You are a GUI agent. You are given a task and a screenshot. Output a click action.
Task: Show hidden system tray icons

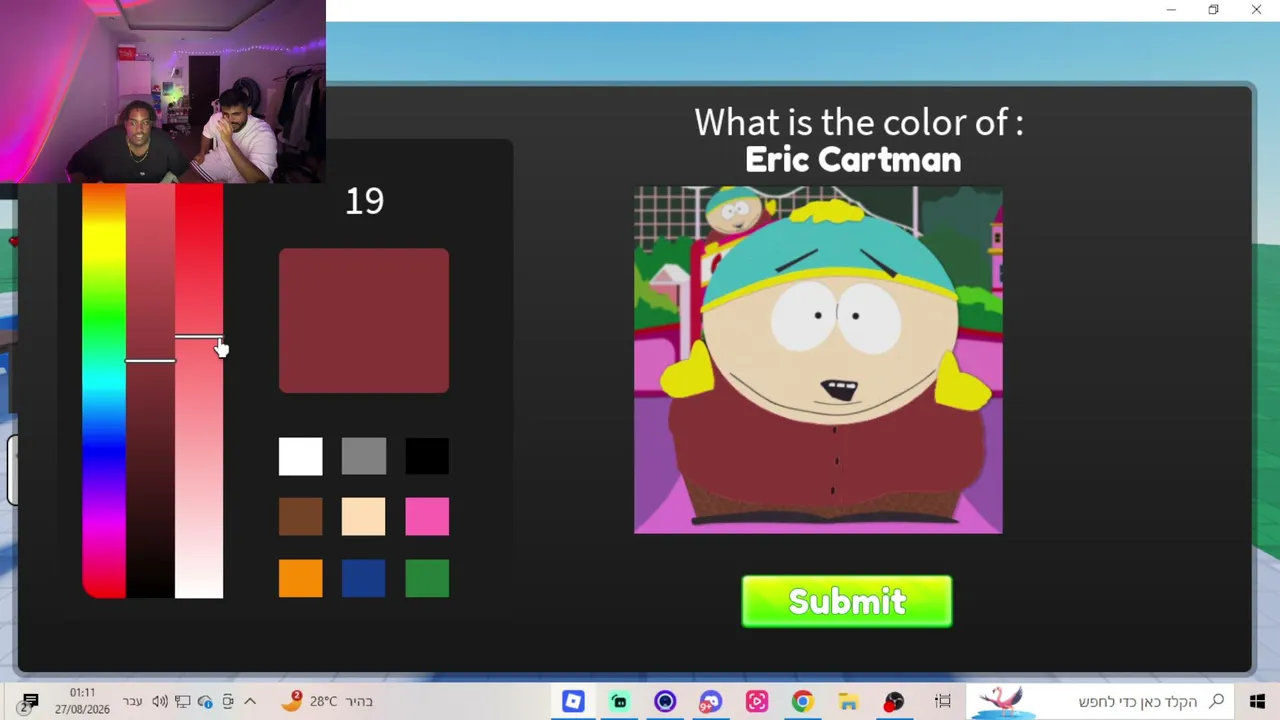250,702
